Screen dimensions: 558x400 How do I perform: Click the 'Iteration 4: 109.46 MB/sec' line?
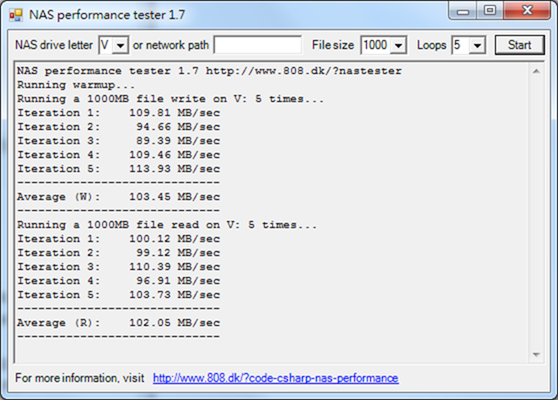coord(119,155)
